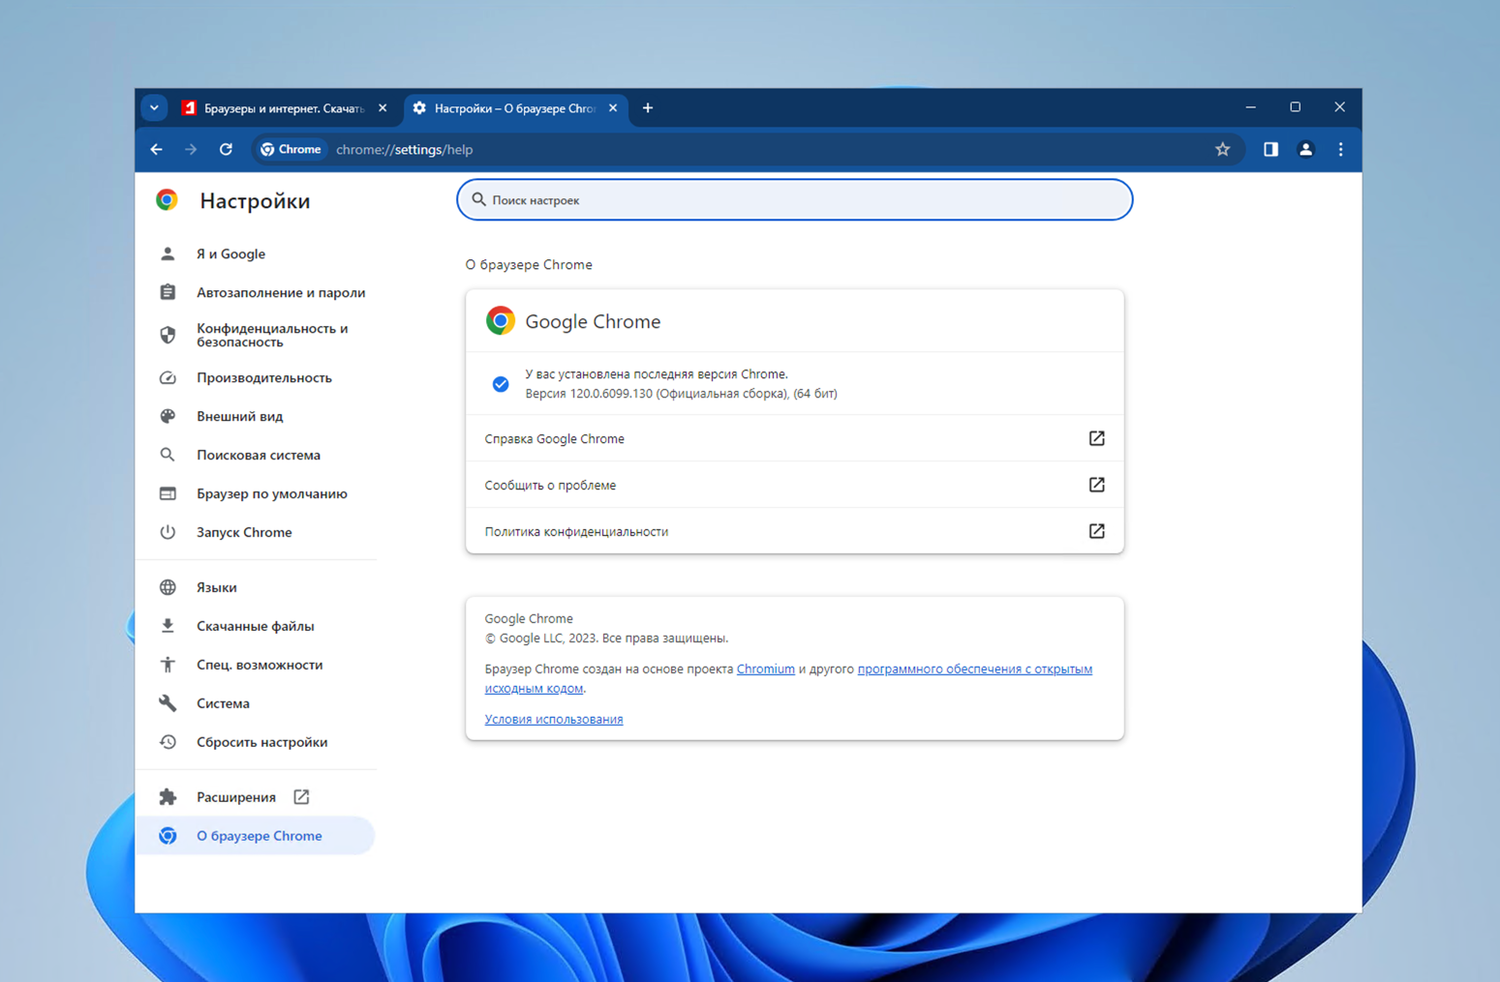Click the reset clock icon for Сбросить настройки

[168, 742]
